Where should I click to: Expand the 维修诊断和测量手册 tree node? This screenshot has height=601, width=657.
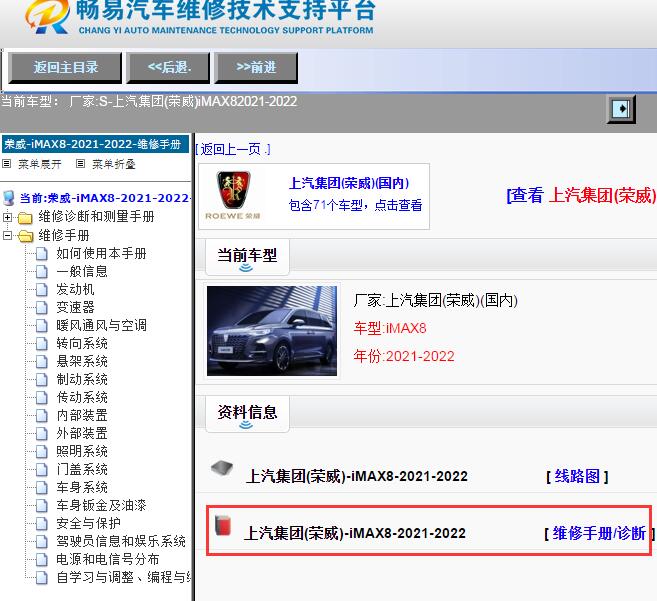tap(7, 217)
